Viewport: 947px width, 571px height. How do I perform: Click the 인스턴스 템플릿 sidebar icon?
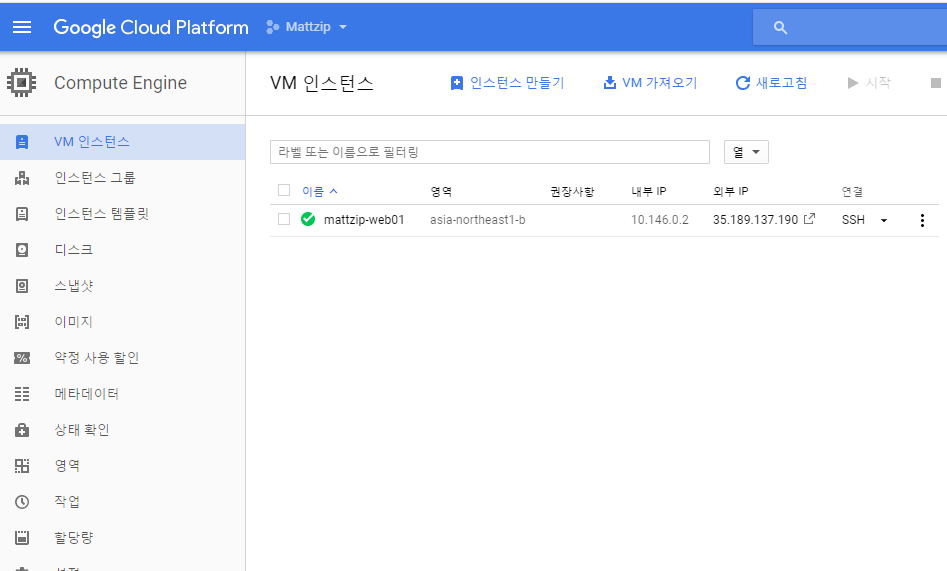22,214
